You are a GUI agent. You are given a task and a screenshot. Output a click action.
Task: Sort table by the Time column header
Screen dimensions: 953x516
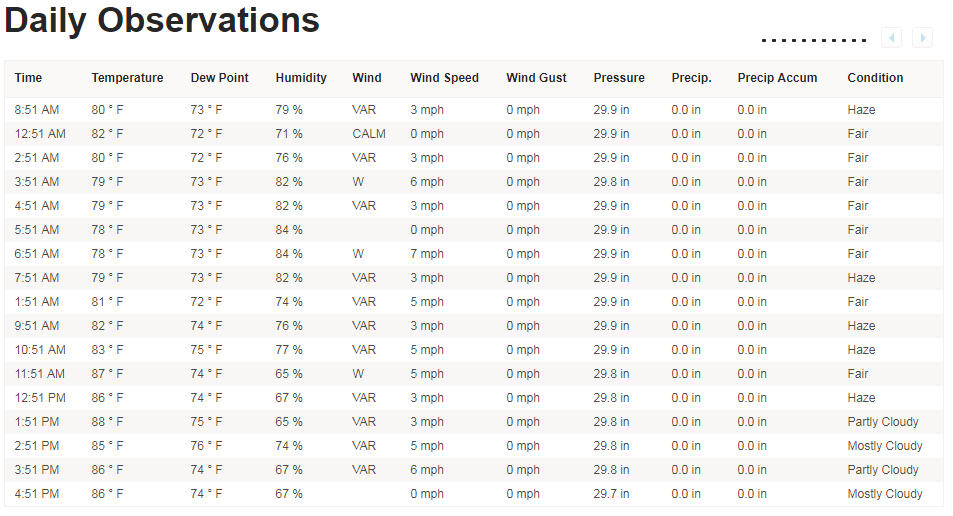(29, 78)
